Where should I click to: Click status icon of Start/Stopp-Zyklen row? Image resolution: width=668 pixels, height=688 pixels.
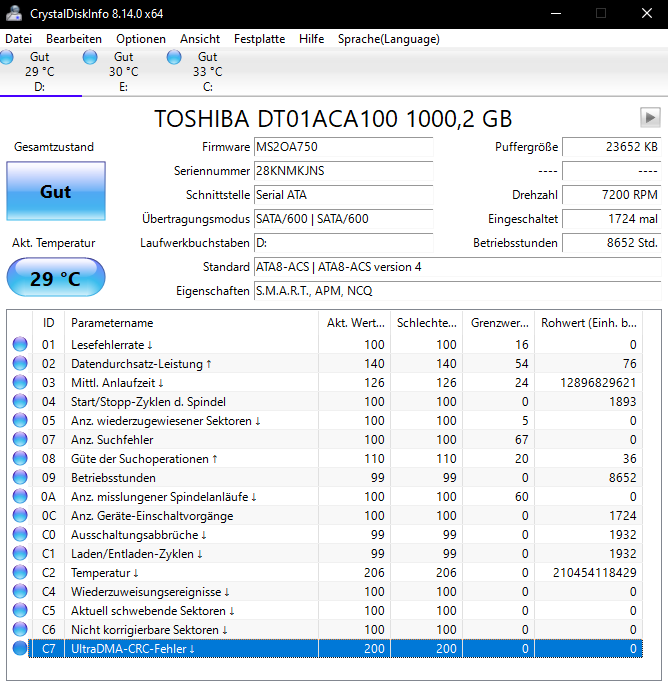[x=20, y=401]
